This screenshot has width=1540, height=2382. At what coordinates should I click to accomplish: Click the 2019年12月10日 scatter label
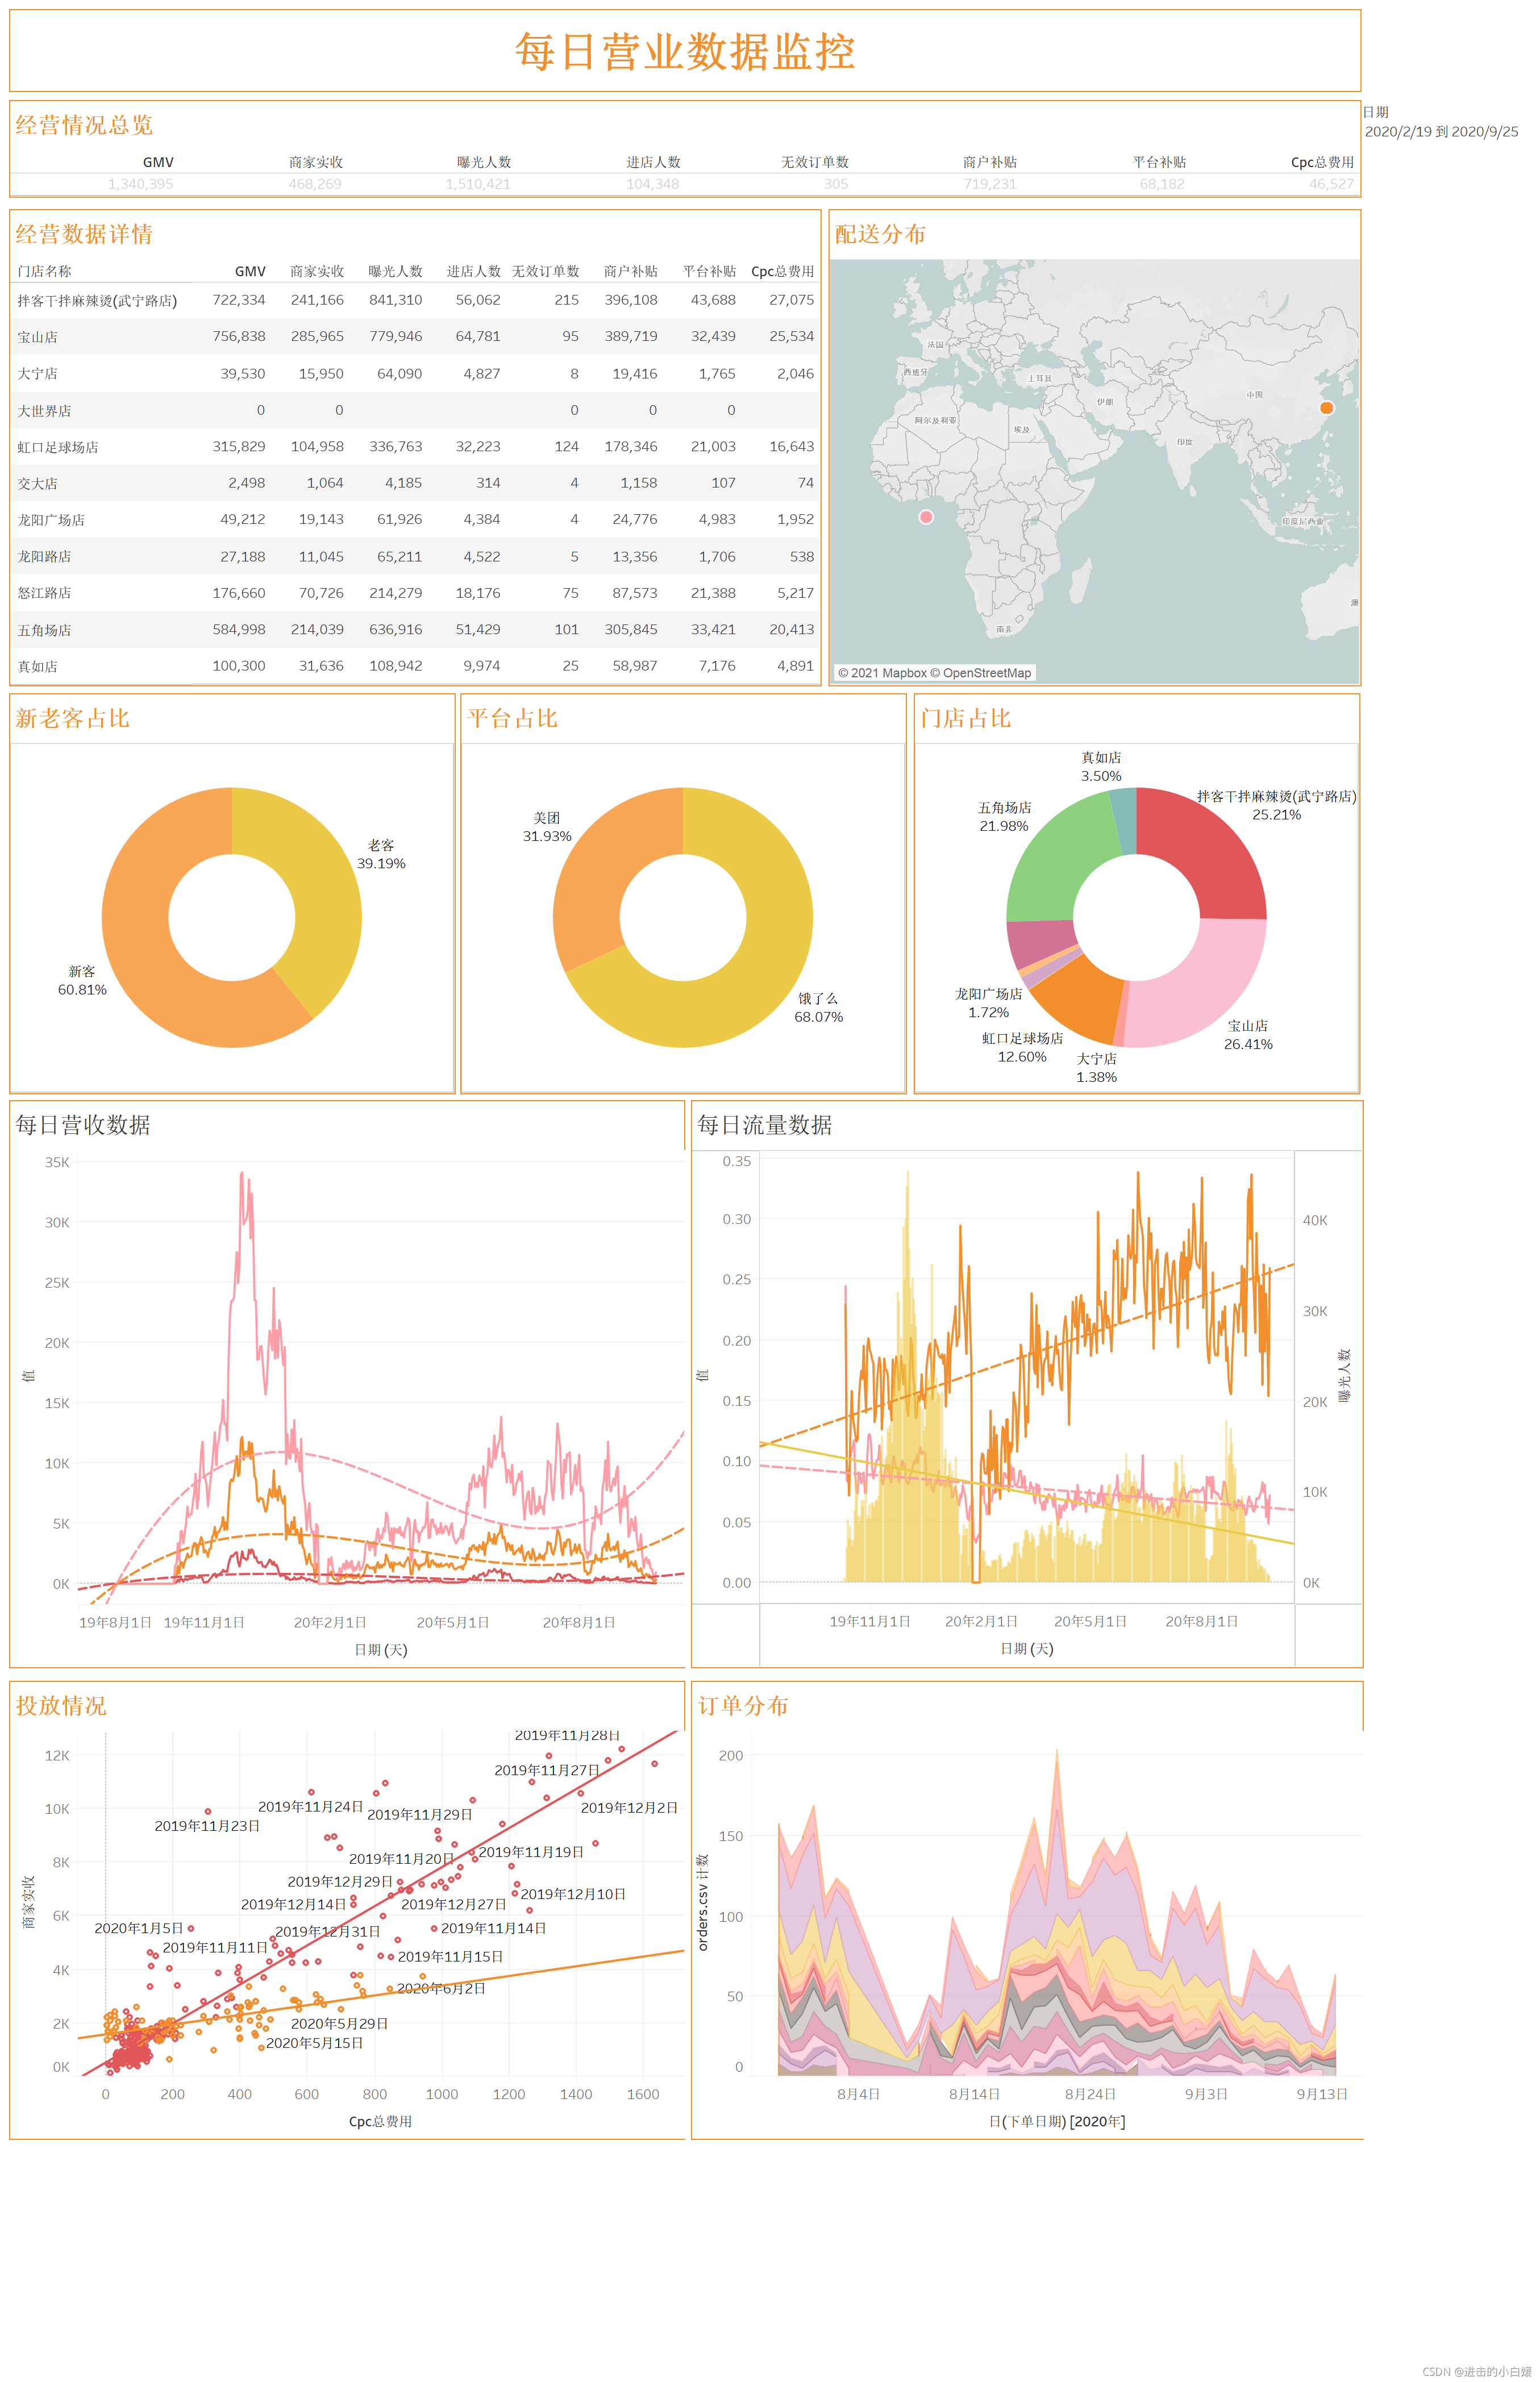click(573, 1894)
